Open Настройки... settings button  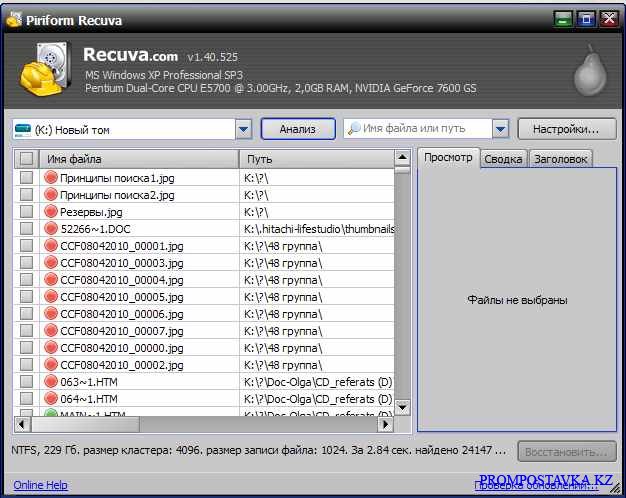567,129
